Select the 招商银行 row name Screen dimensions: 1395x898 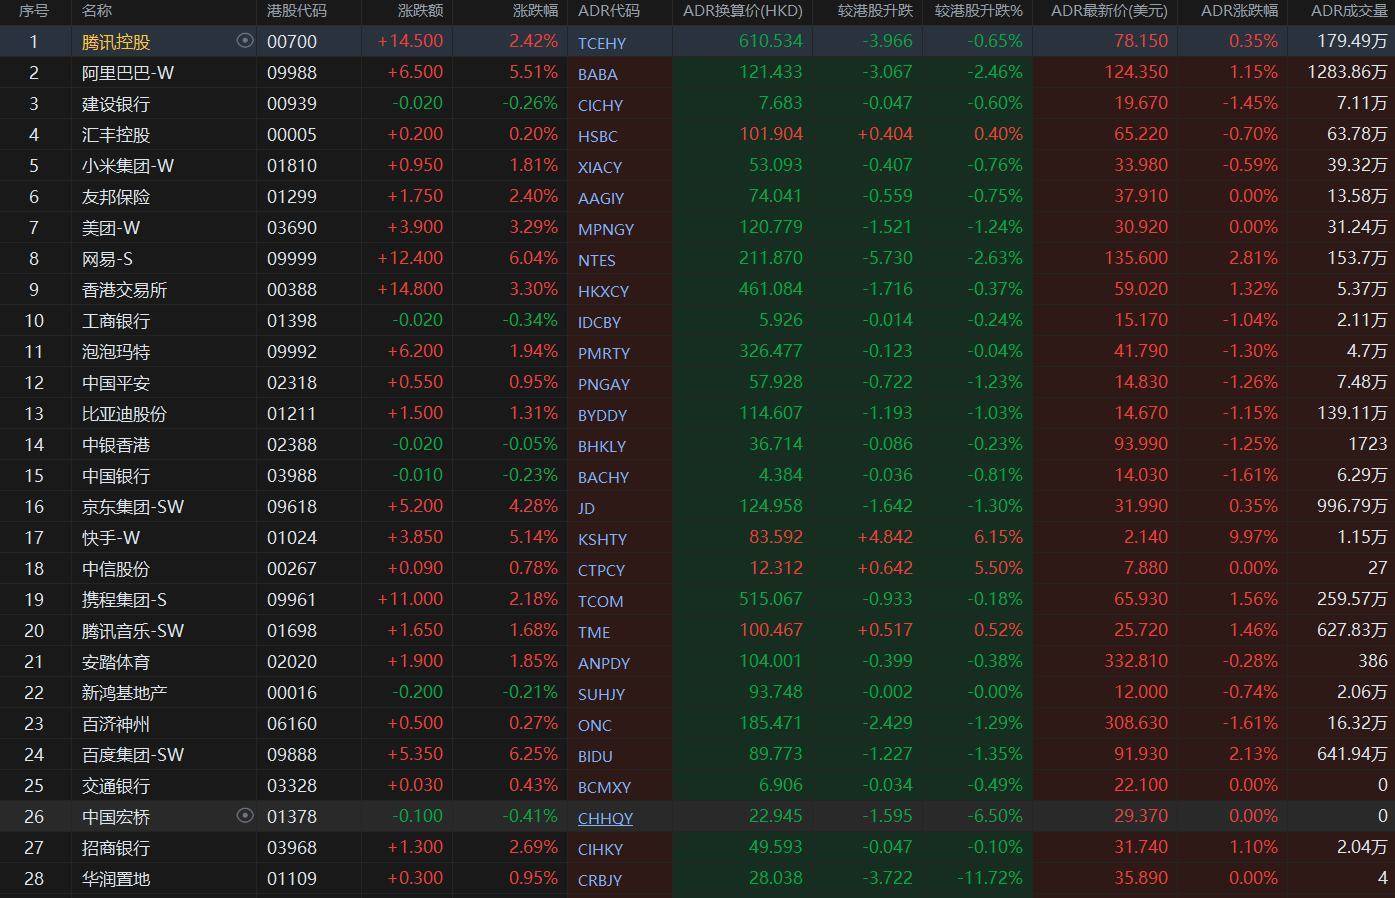tap(116, 848)
